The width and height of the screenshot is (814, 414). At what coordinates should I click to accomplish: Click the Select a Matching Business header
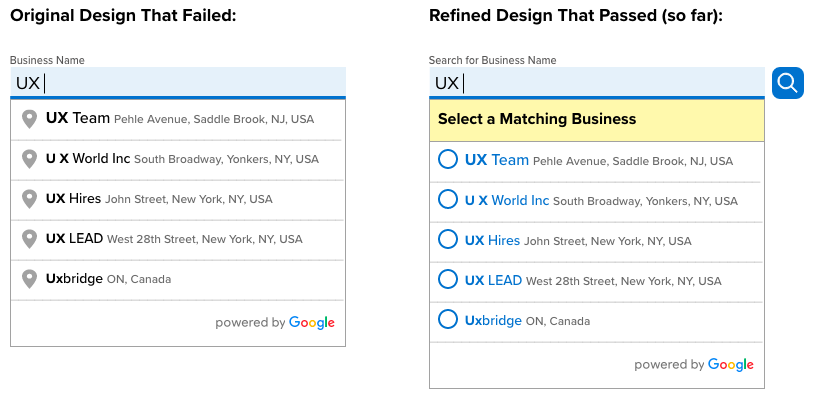(597, 120)
